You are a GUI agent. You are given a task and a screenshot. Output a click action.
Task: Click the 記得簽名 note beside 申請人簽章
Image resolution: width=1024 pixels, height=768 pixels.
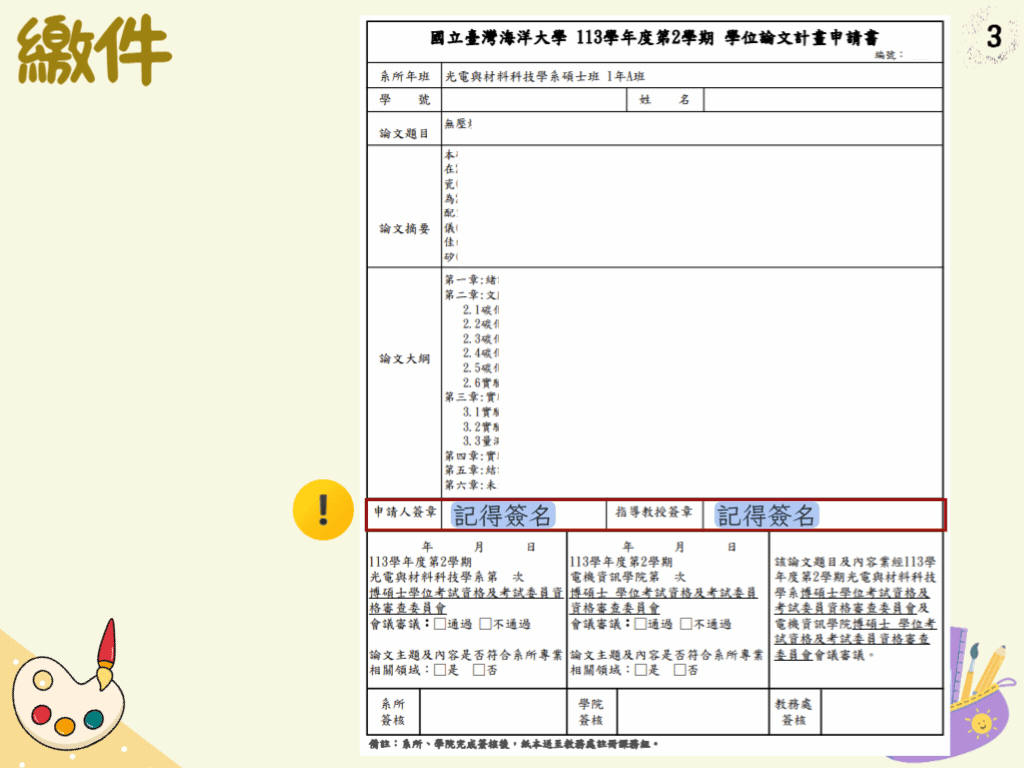503,515
